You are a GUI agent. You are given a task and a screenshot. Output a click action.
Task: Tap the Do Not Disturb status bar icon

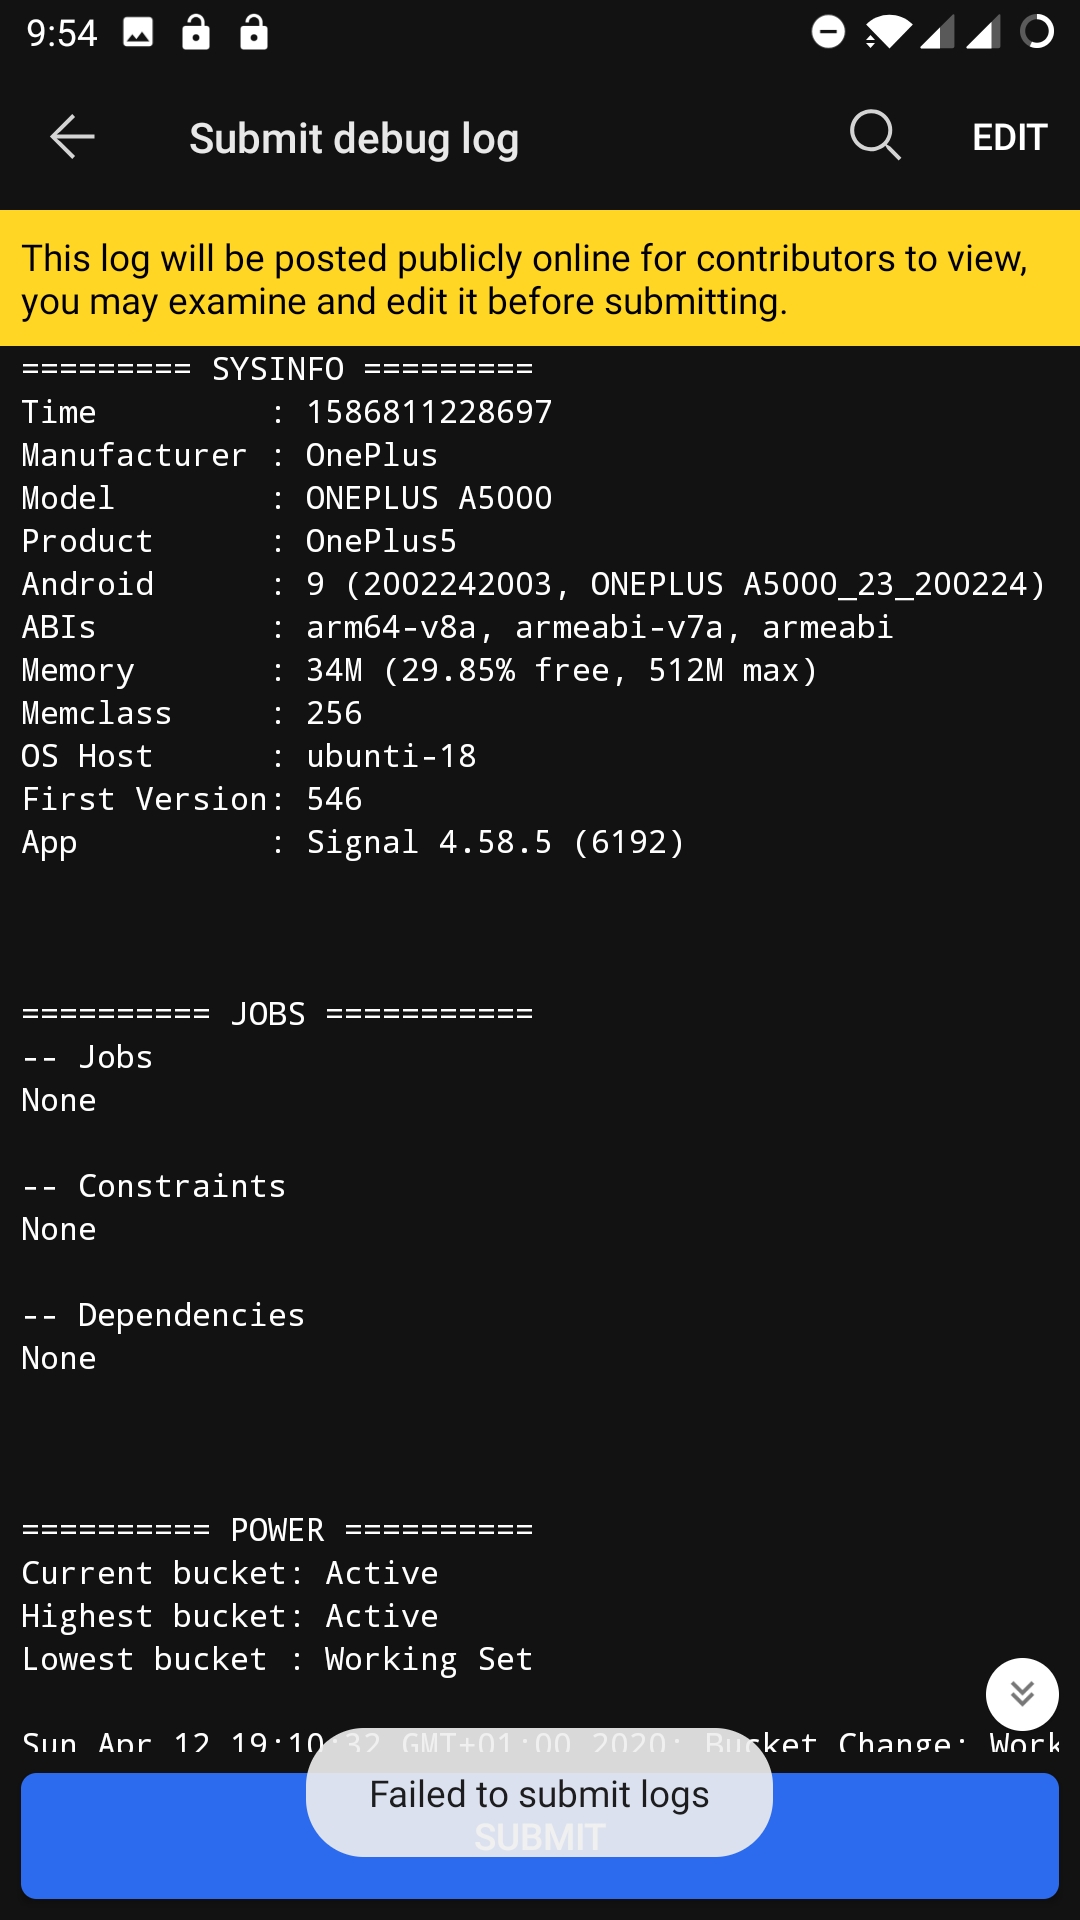click(x=828, y=33)
